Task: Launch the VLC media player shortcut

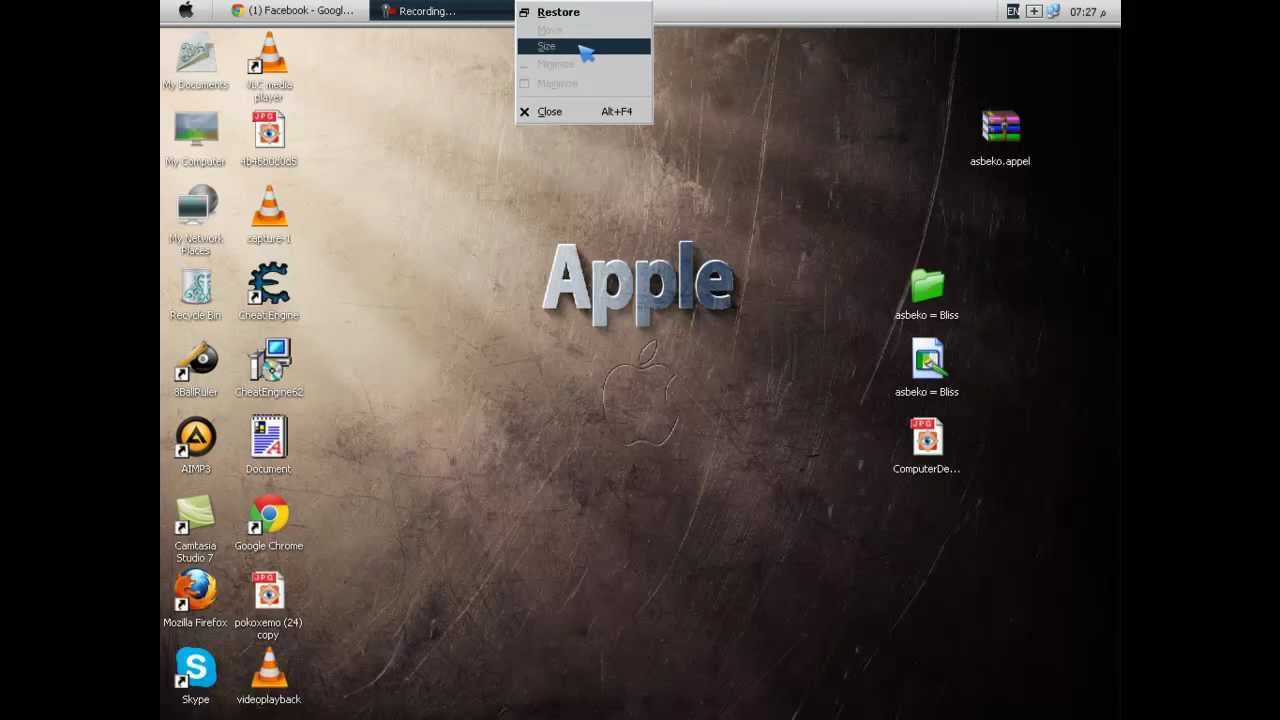Action: (x=269, y=66)
